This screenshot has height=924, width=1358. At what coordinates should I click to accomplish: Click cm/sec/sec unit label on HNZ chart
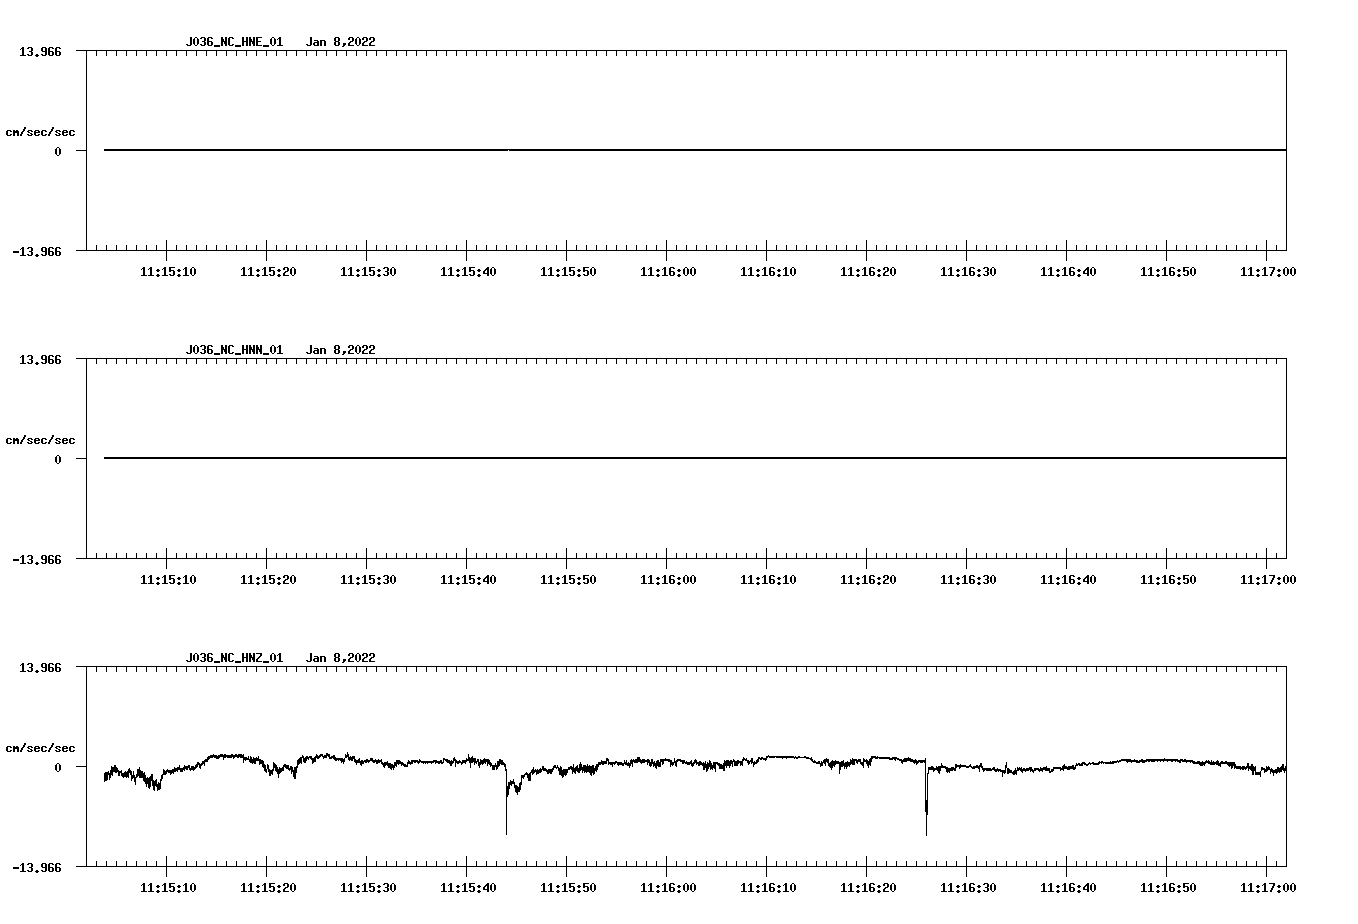point(40,748)
